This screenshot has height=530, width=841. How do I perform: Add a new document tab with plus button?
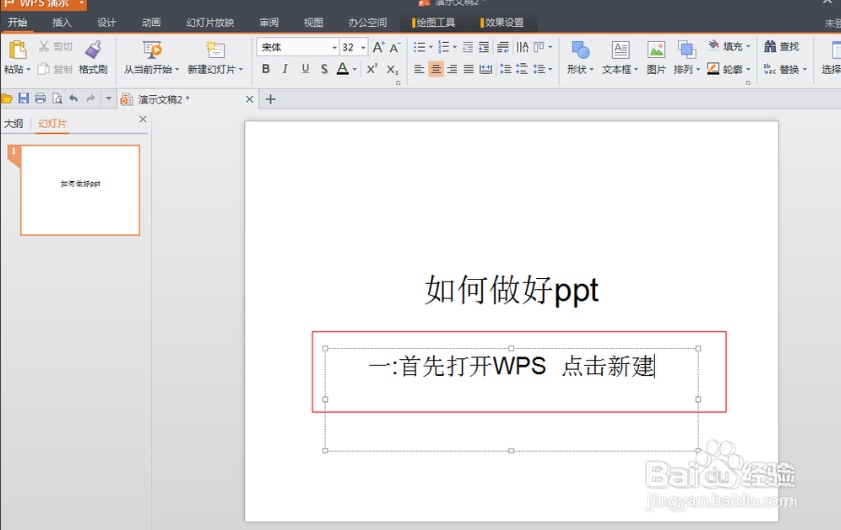pyautogui.click(x=271, y=99)
